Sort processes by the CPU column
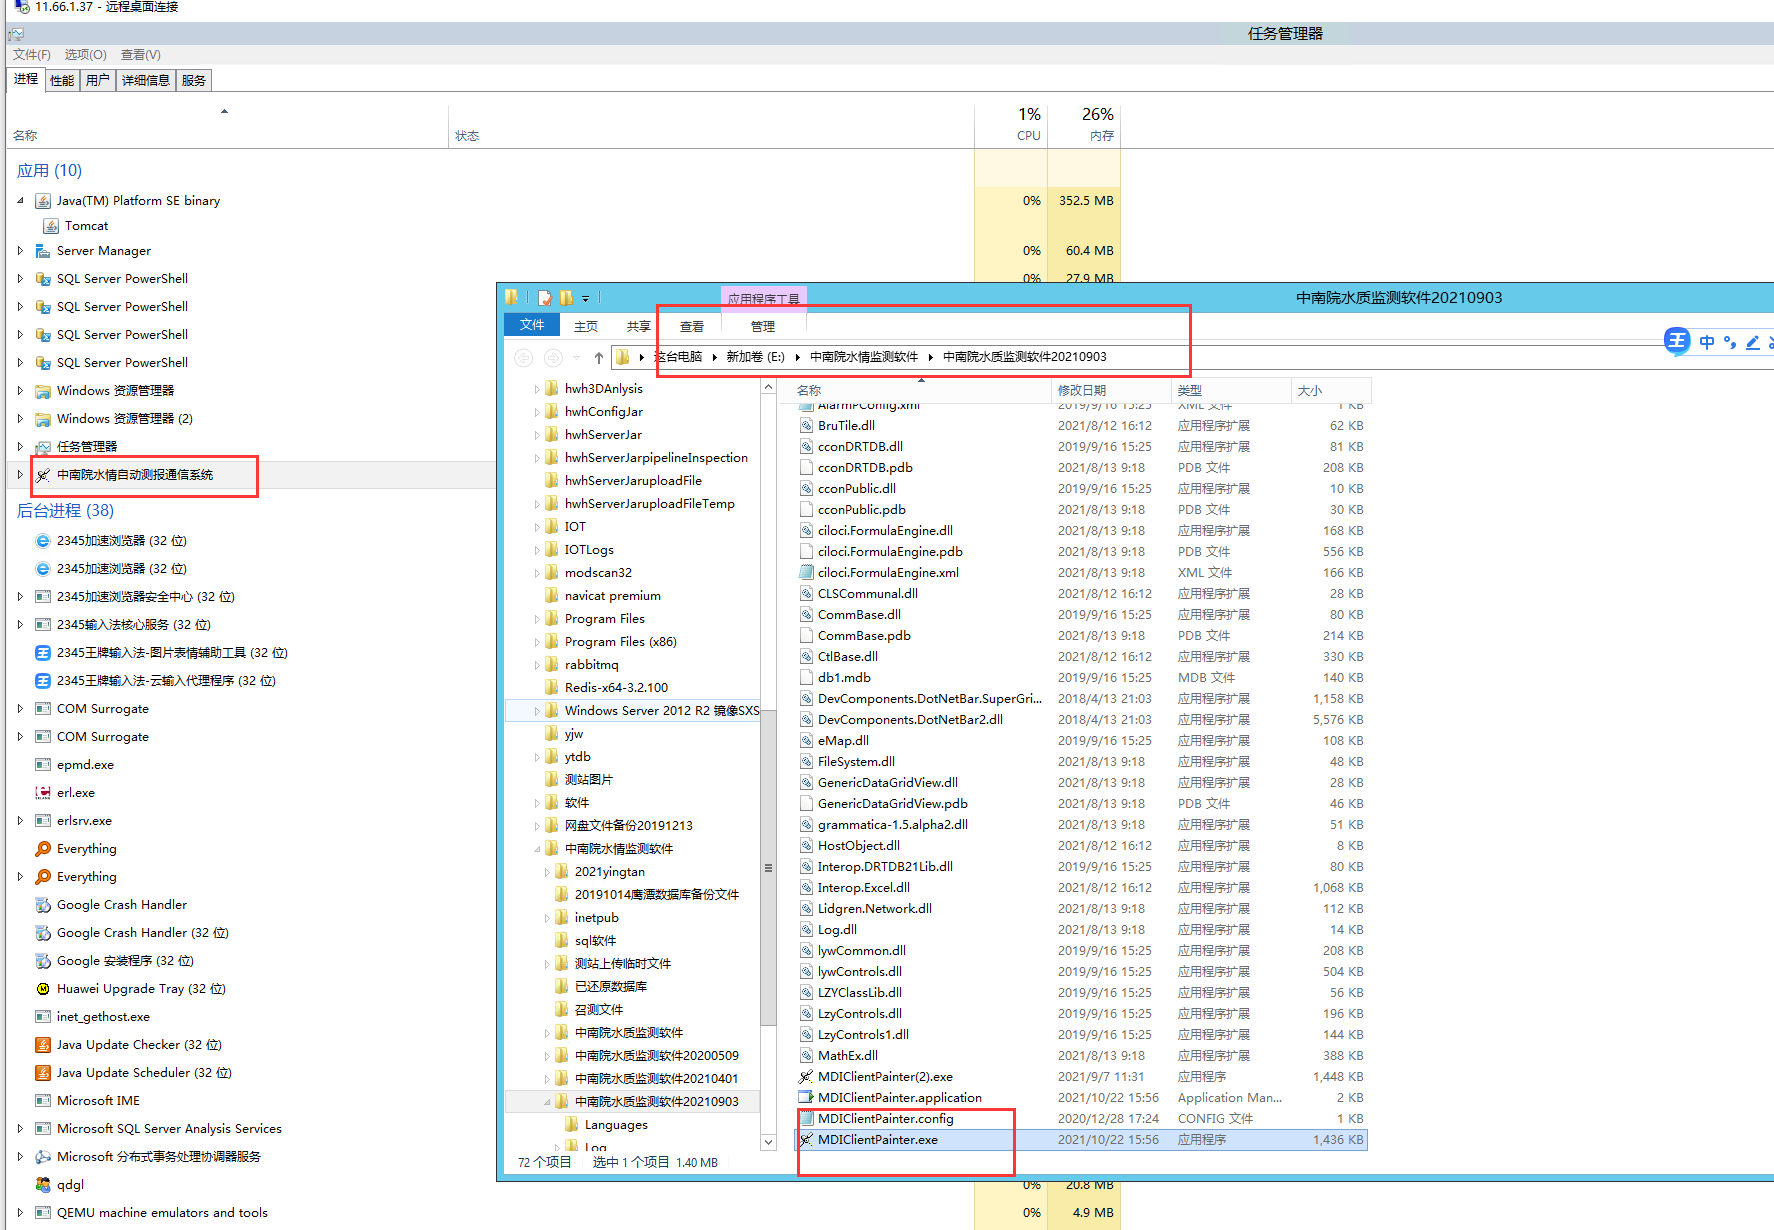 click(x=1011, y=125)
